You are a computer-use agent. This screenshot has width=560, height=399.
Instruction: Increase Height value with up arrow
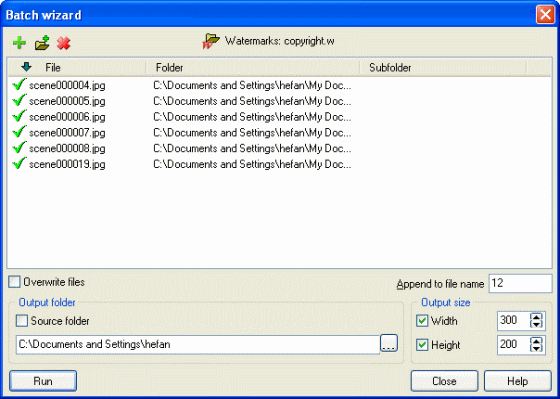click(536, 340)
